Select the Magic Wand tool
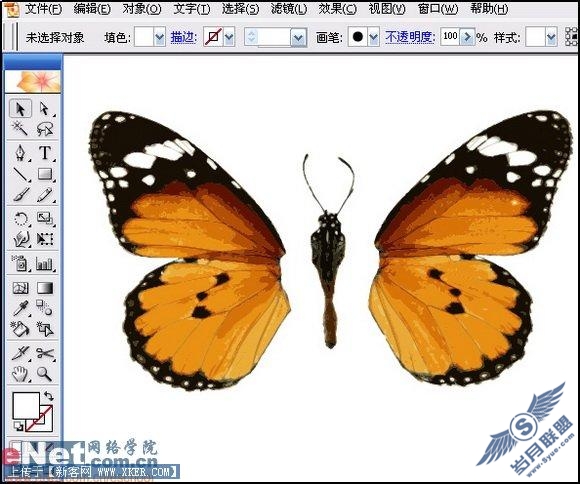Viewport: 580px width, 484px height. (x=20, y=129)
